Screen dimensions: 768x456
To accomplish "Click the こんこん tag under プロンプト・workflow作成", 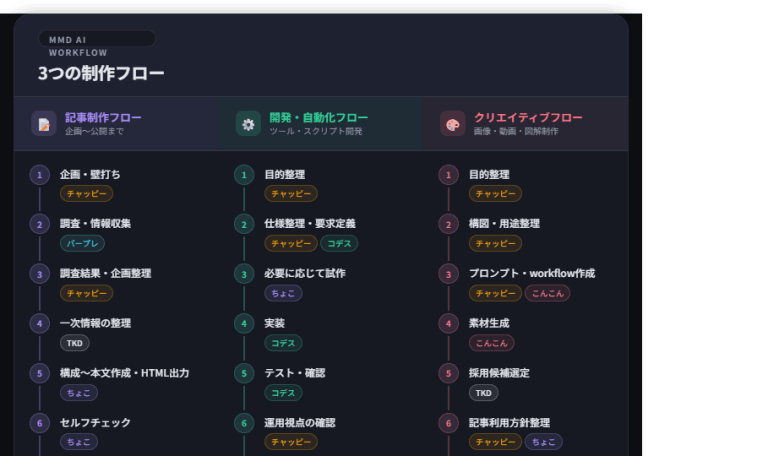I will (548, 293).
